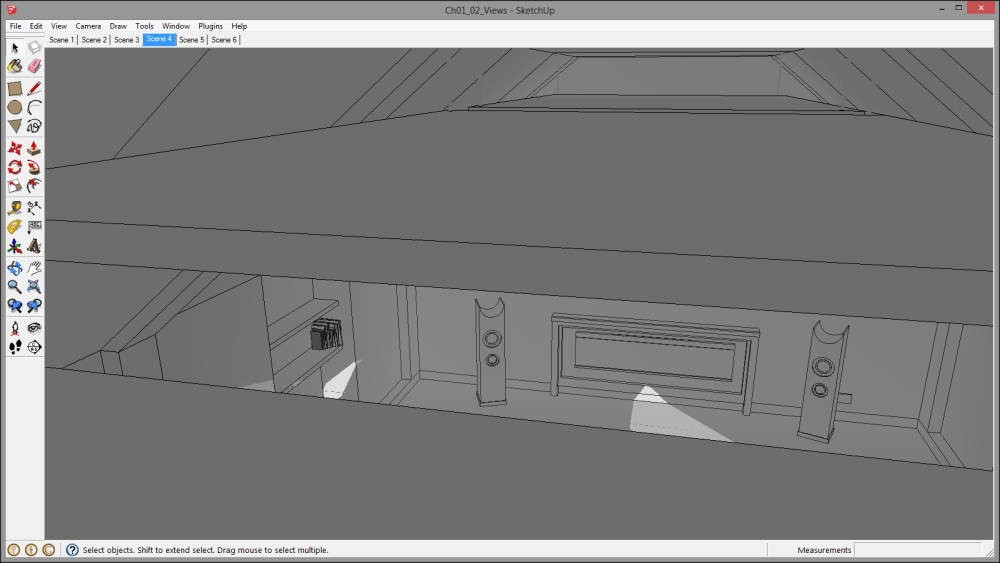
Task: Click the second round status bar icon
Action: (31, 550)
